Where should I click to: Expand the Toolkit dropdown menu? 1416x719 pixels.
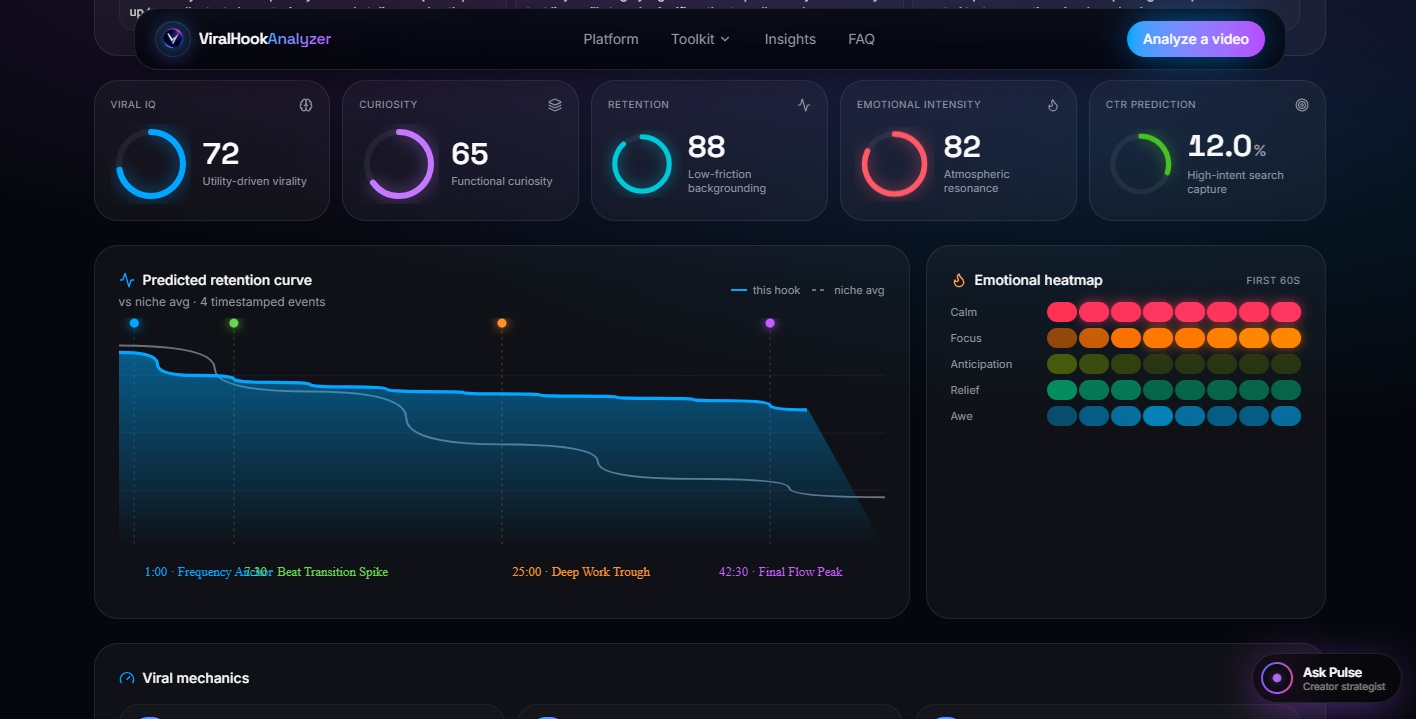(x=700, y=39)
